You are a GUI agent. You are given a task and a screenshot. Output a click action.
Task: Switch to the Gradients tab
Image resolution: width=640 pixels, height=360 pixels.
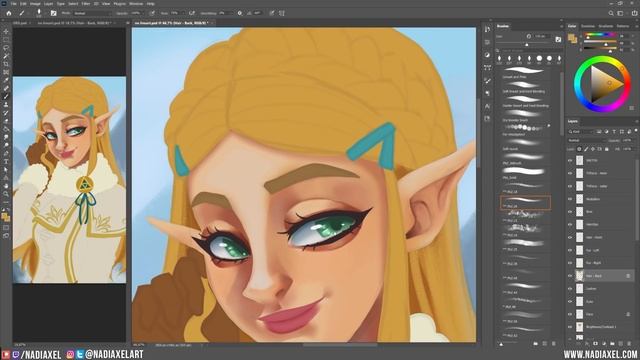(606, 26)
